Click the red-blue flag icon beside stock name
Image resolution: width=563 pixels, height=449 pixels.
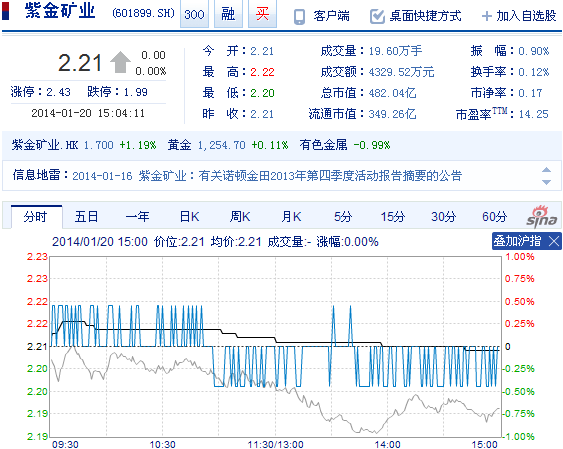pyautogui.click(x=5, y=11)
